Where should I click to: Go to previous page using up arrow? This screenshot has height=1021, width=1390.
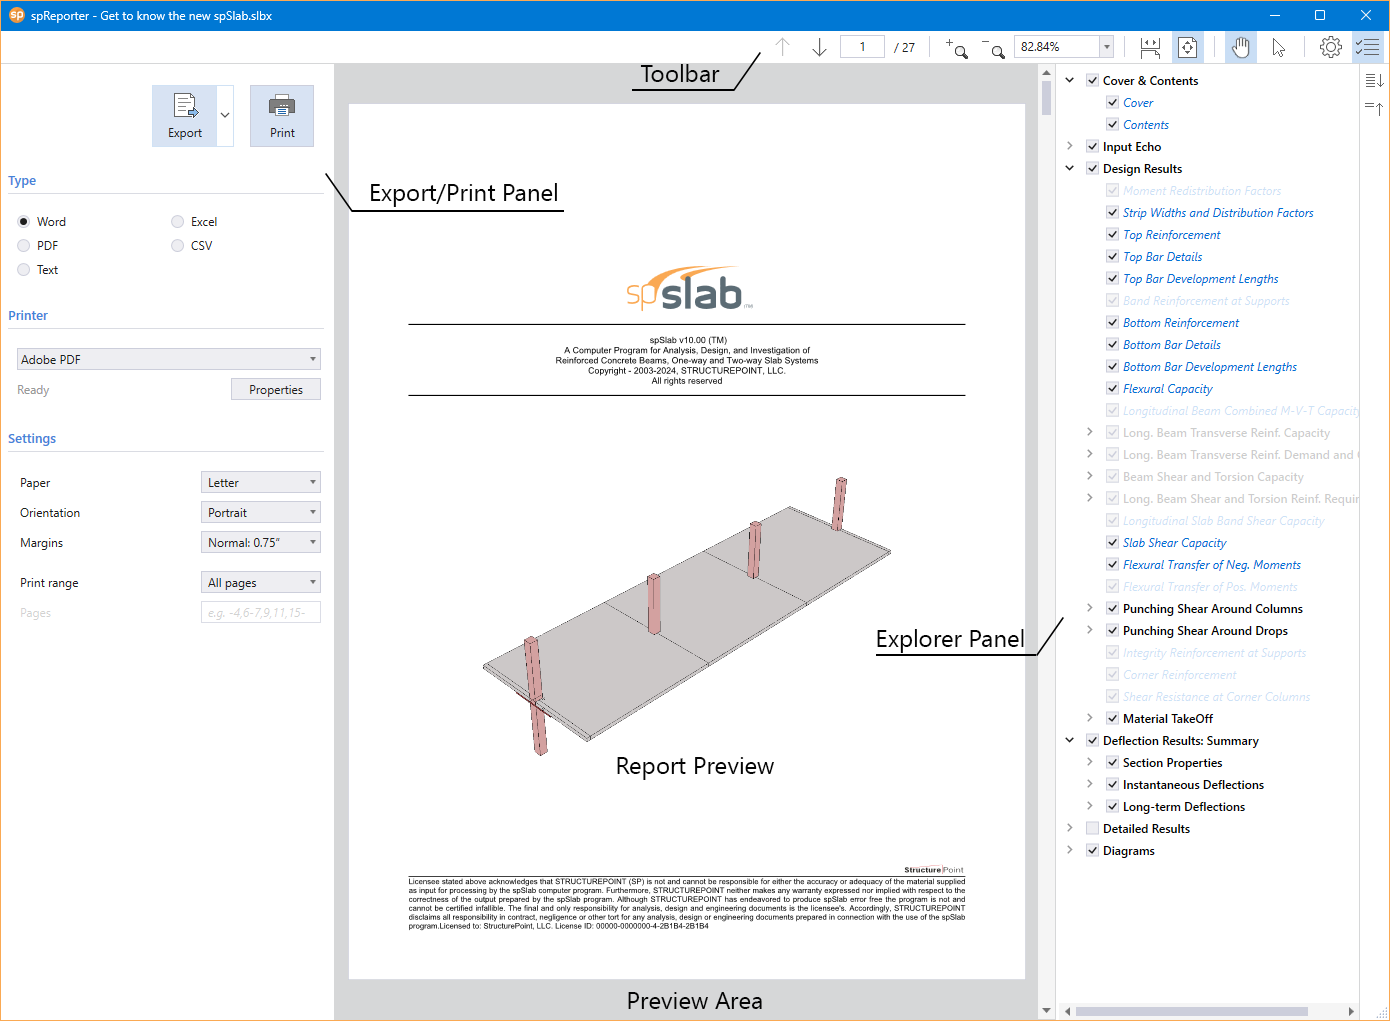point(782,47)
